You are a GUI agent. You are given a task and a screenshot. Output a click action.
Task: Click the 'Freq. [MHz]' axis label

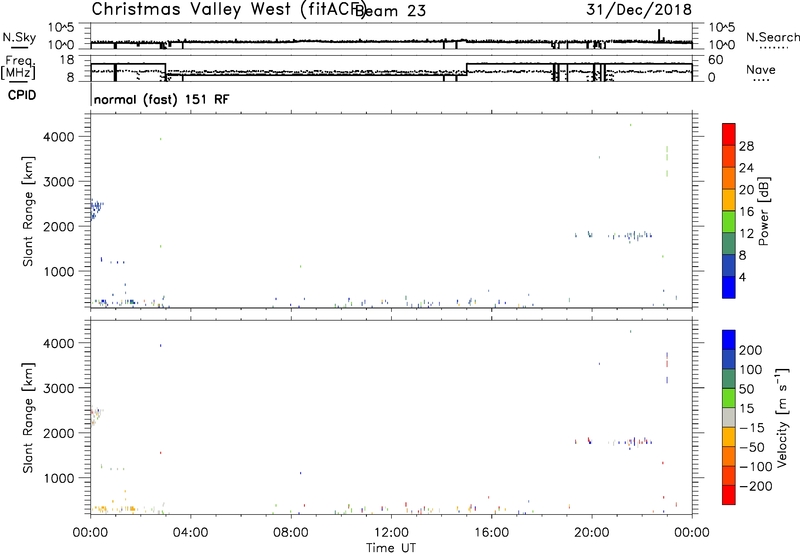pos(19,68)
